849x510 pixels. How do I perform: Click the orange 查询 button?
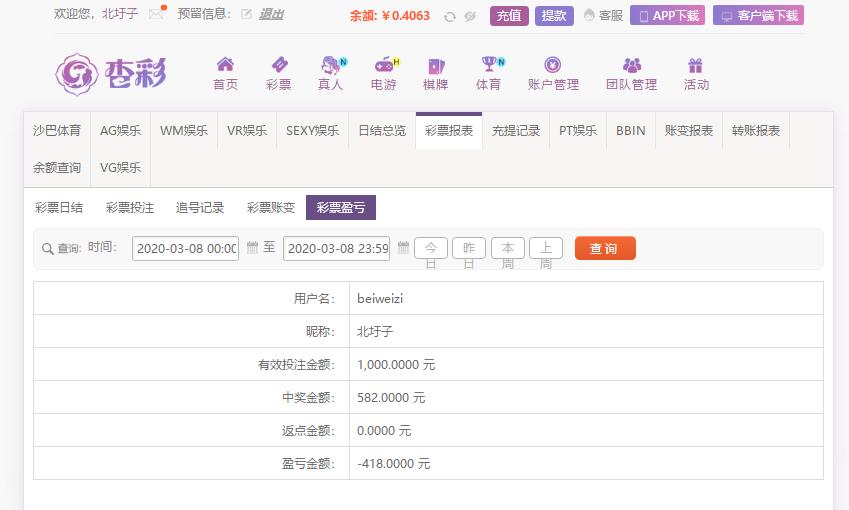[605, 249]
